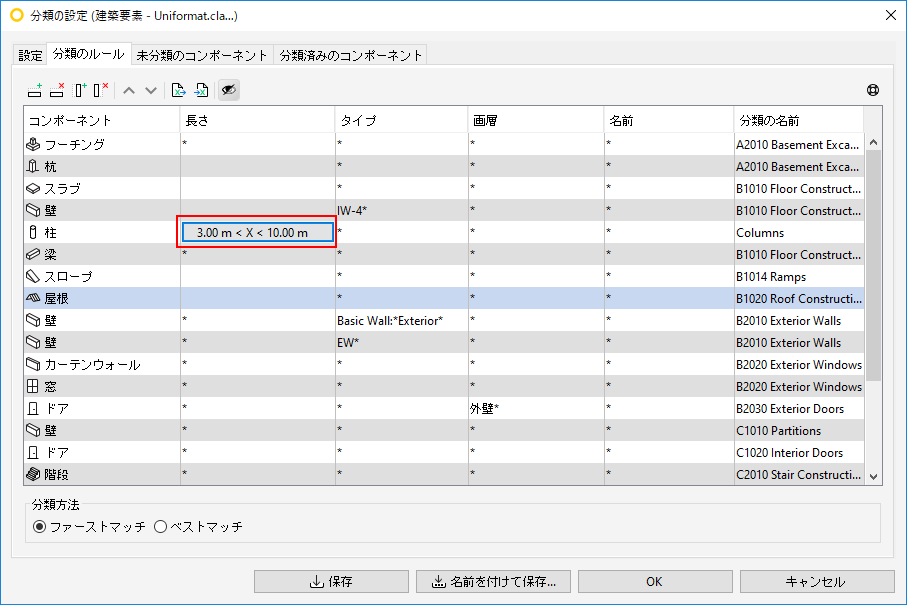Edit length field 3.00 m < X < 10.00 m

(x=257, y=233)
